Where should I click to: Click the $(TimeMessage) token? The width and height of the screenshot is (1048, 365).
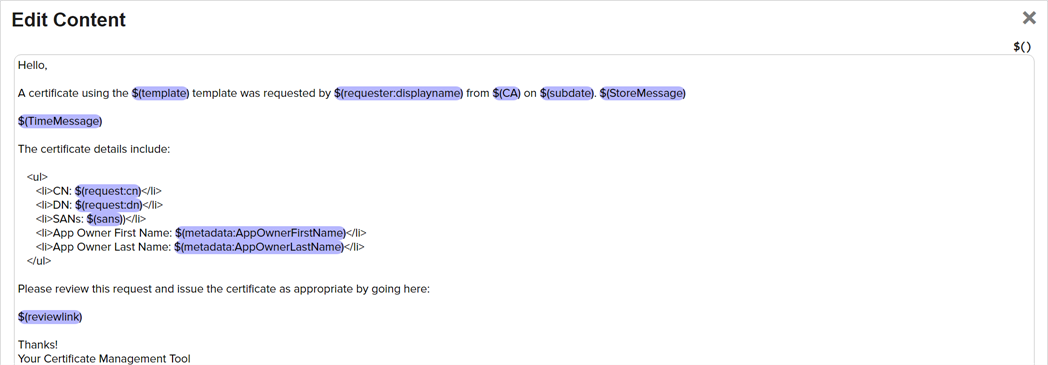point(60,121)
